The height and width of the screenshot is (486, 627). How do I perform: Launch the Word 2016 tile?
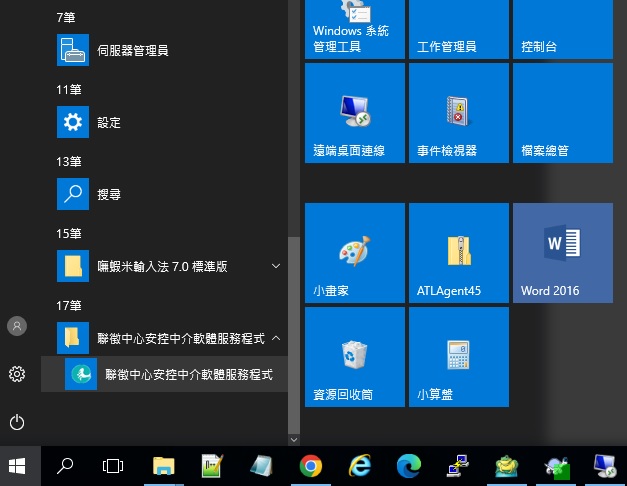562,254
